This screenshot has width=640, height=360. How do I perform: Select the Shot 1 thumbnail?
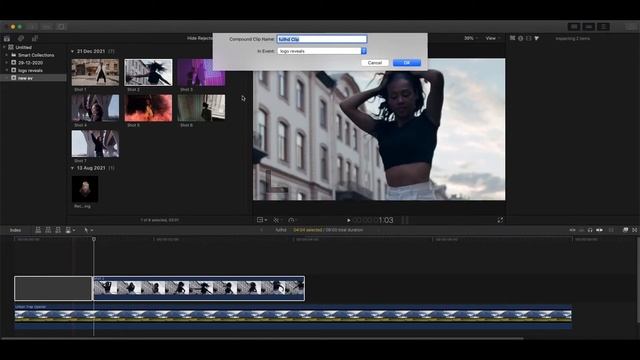point(96,72)
